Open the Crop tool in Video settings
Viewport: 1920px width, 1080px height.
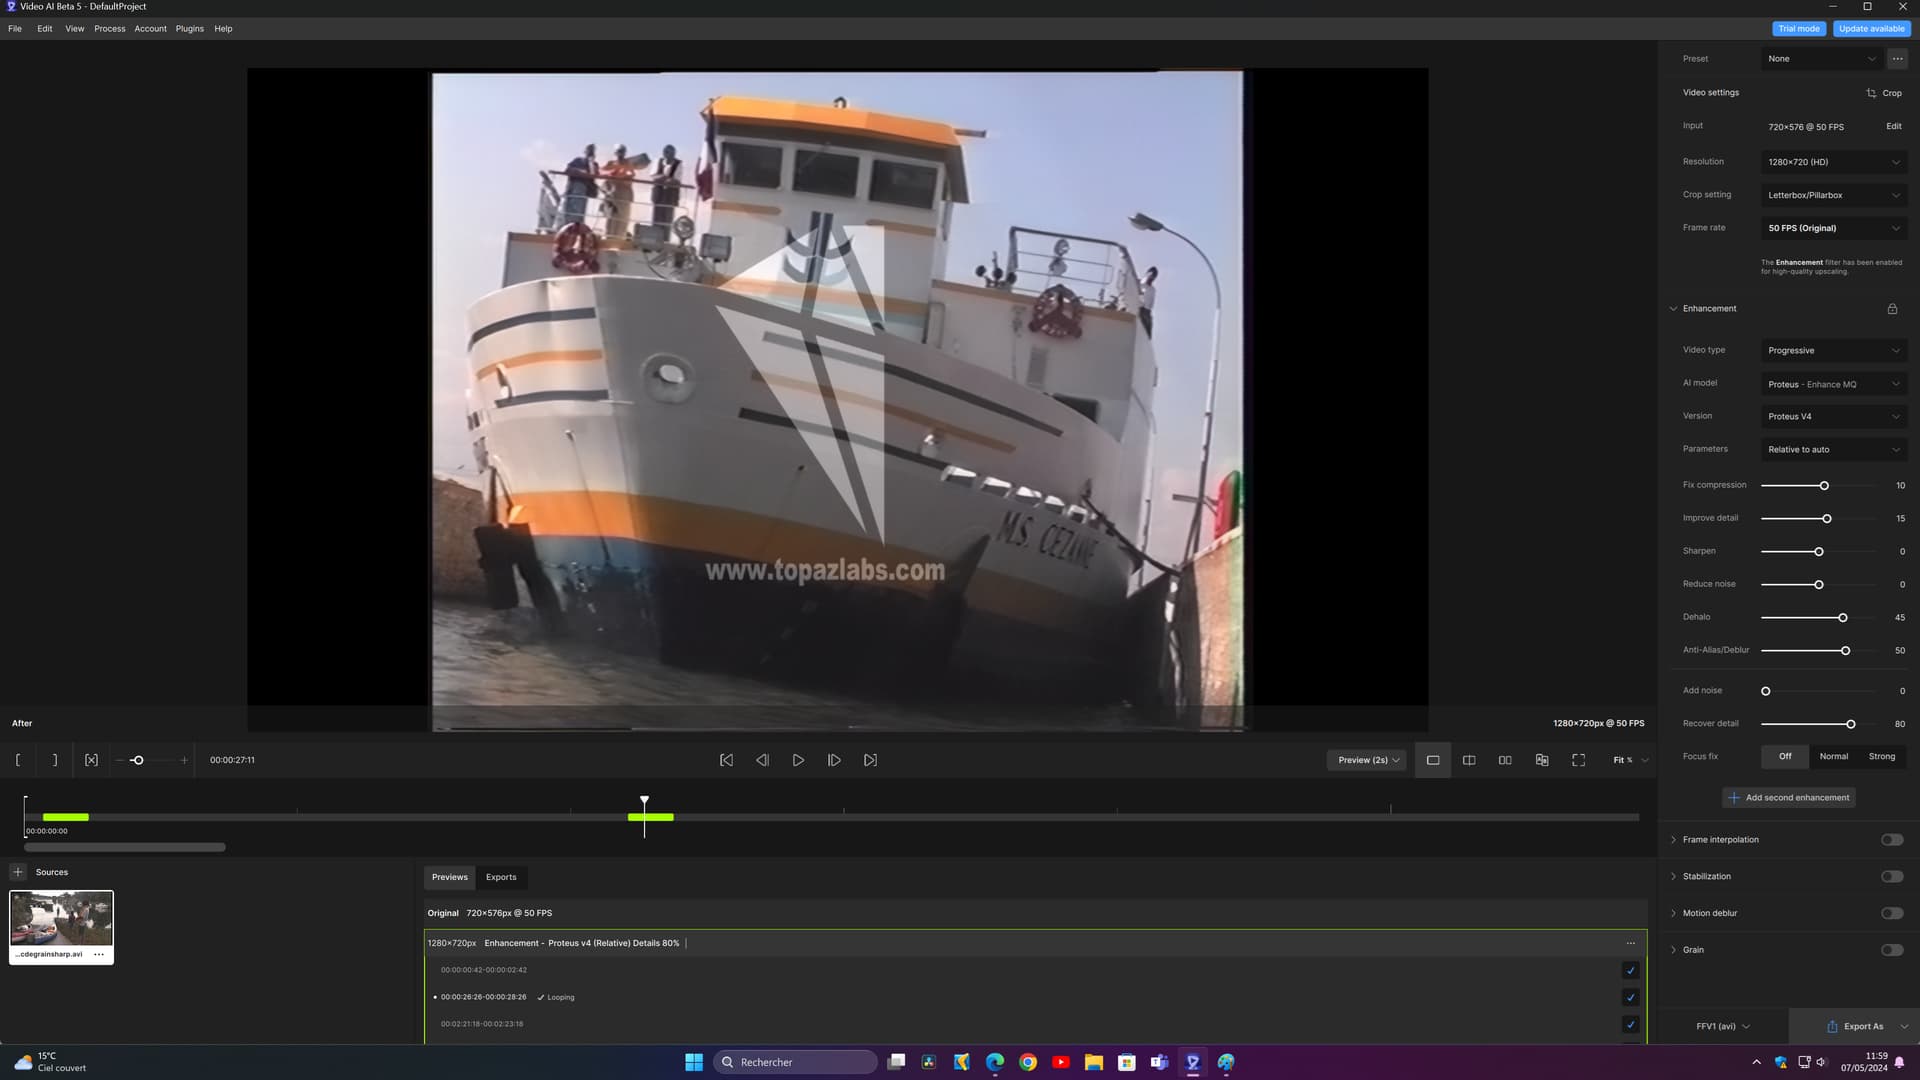pos(1883,92)
